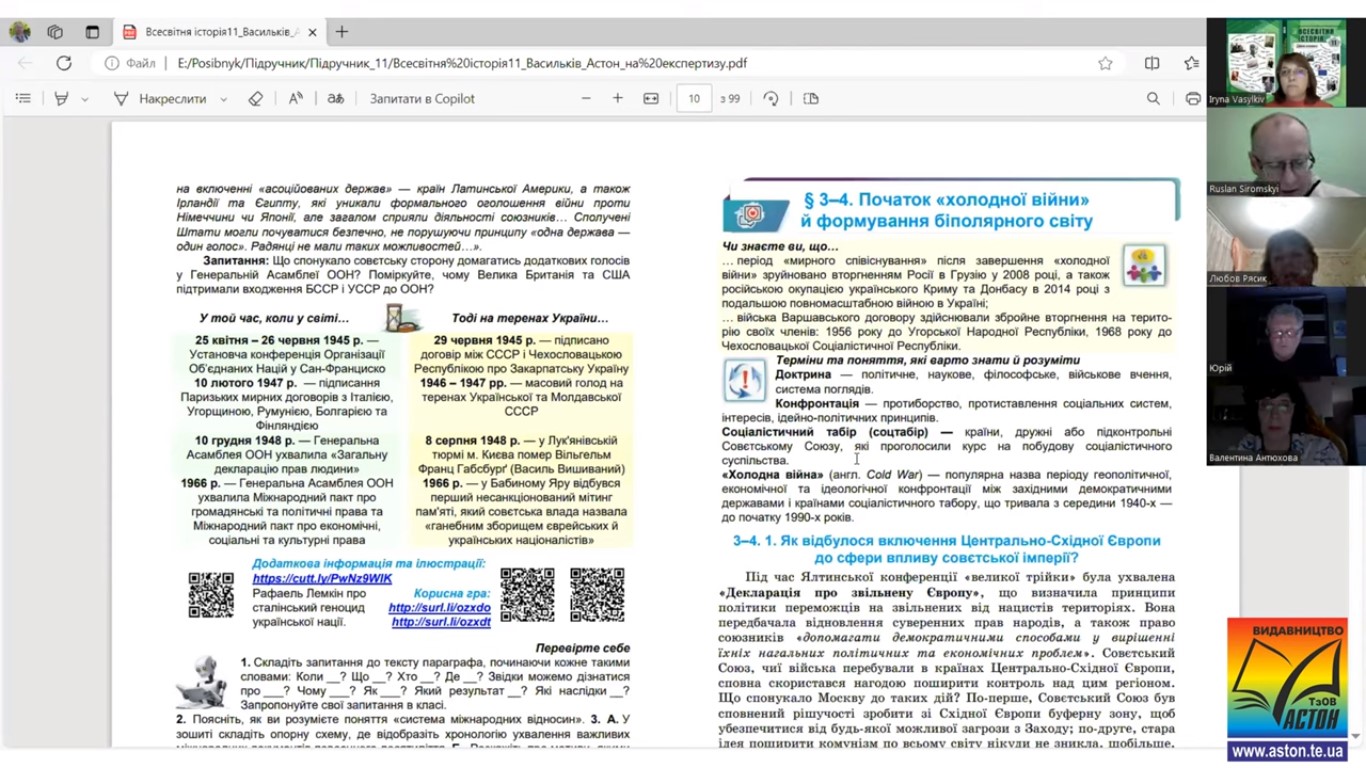Open a new browser tab
This screenshot has height=768, width=1366.
[342, 32]
